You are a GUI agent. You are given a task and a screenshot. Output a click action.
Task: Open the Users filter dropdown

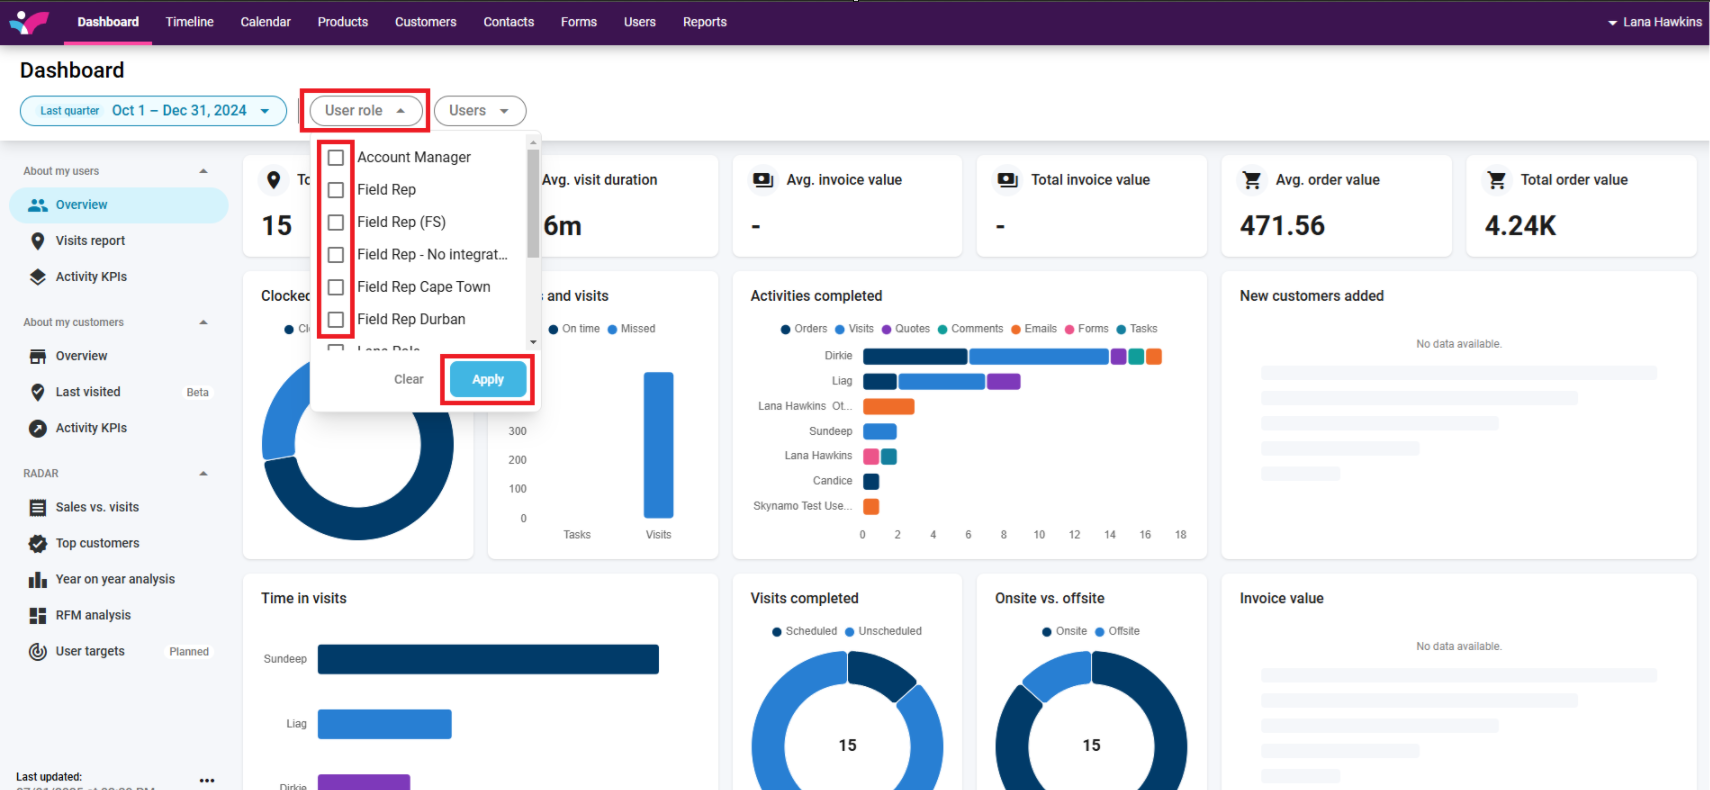coord(480,111)
